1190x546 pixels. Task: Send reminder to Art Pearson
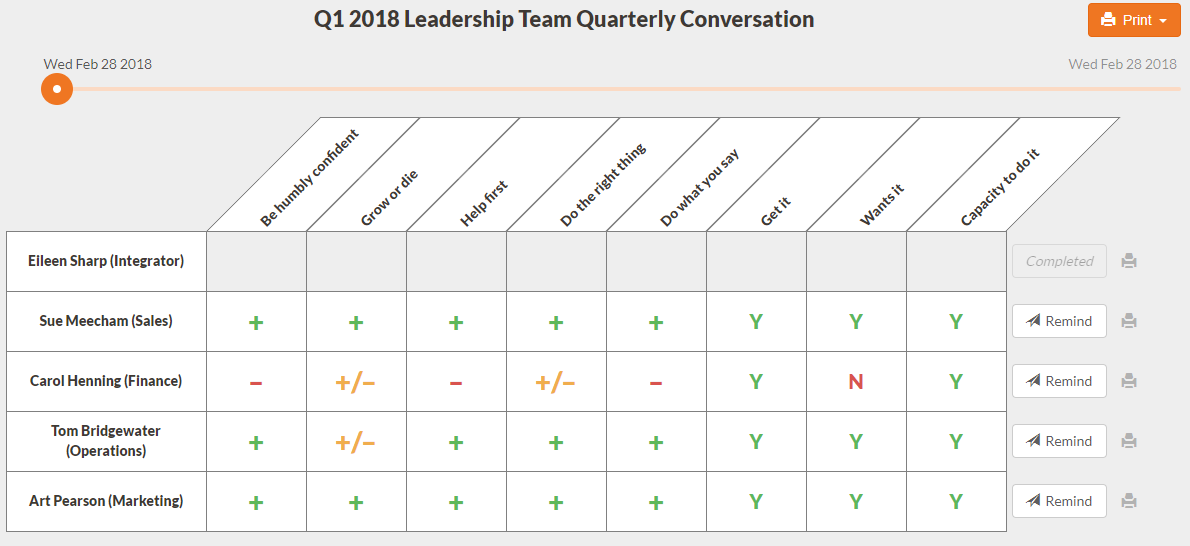point(1059,501)
